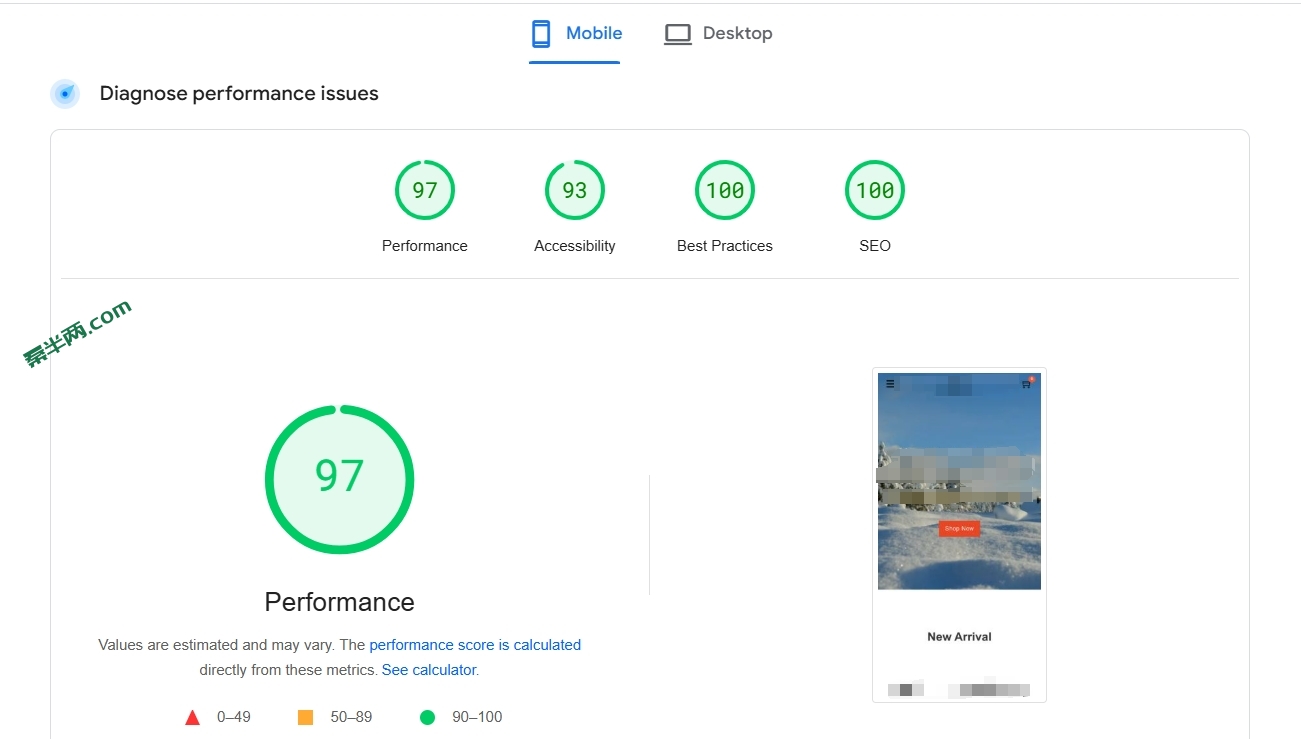The image size is (1301, 739).
Task: Select the Performance 97 score gauge at top
Action: point(425,190)
